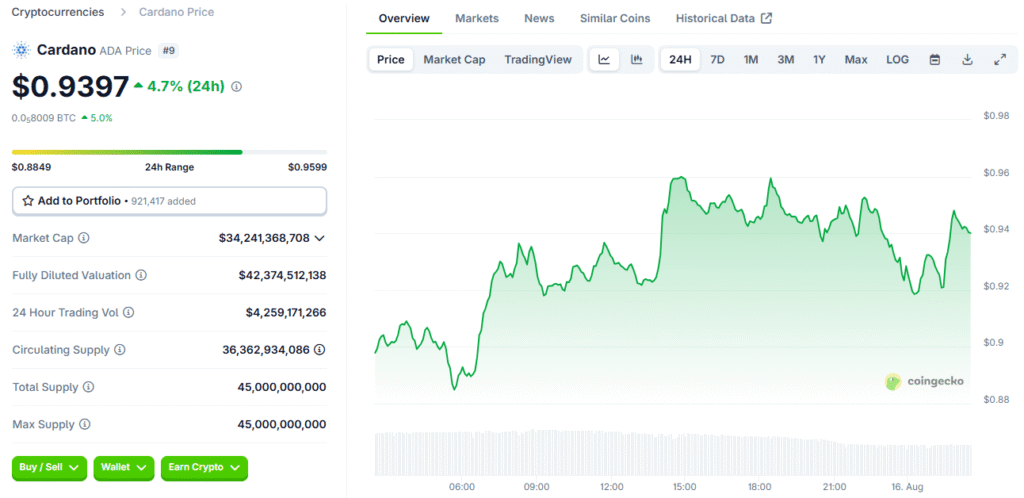The height and width of the screenshot is (498, 1024).
Task: Open the Wallet dropdown
Action: coord(124,468)
